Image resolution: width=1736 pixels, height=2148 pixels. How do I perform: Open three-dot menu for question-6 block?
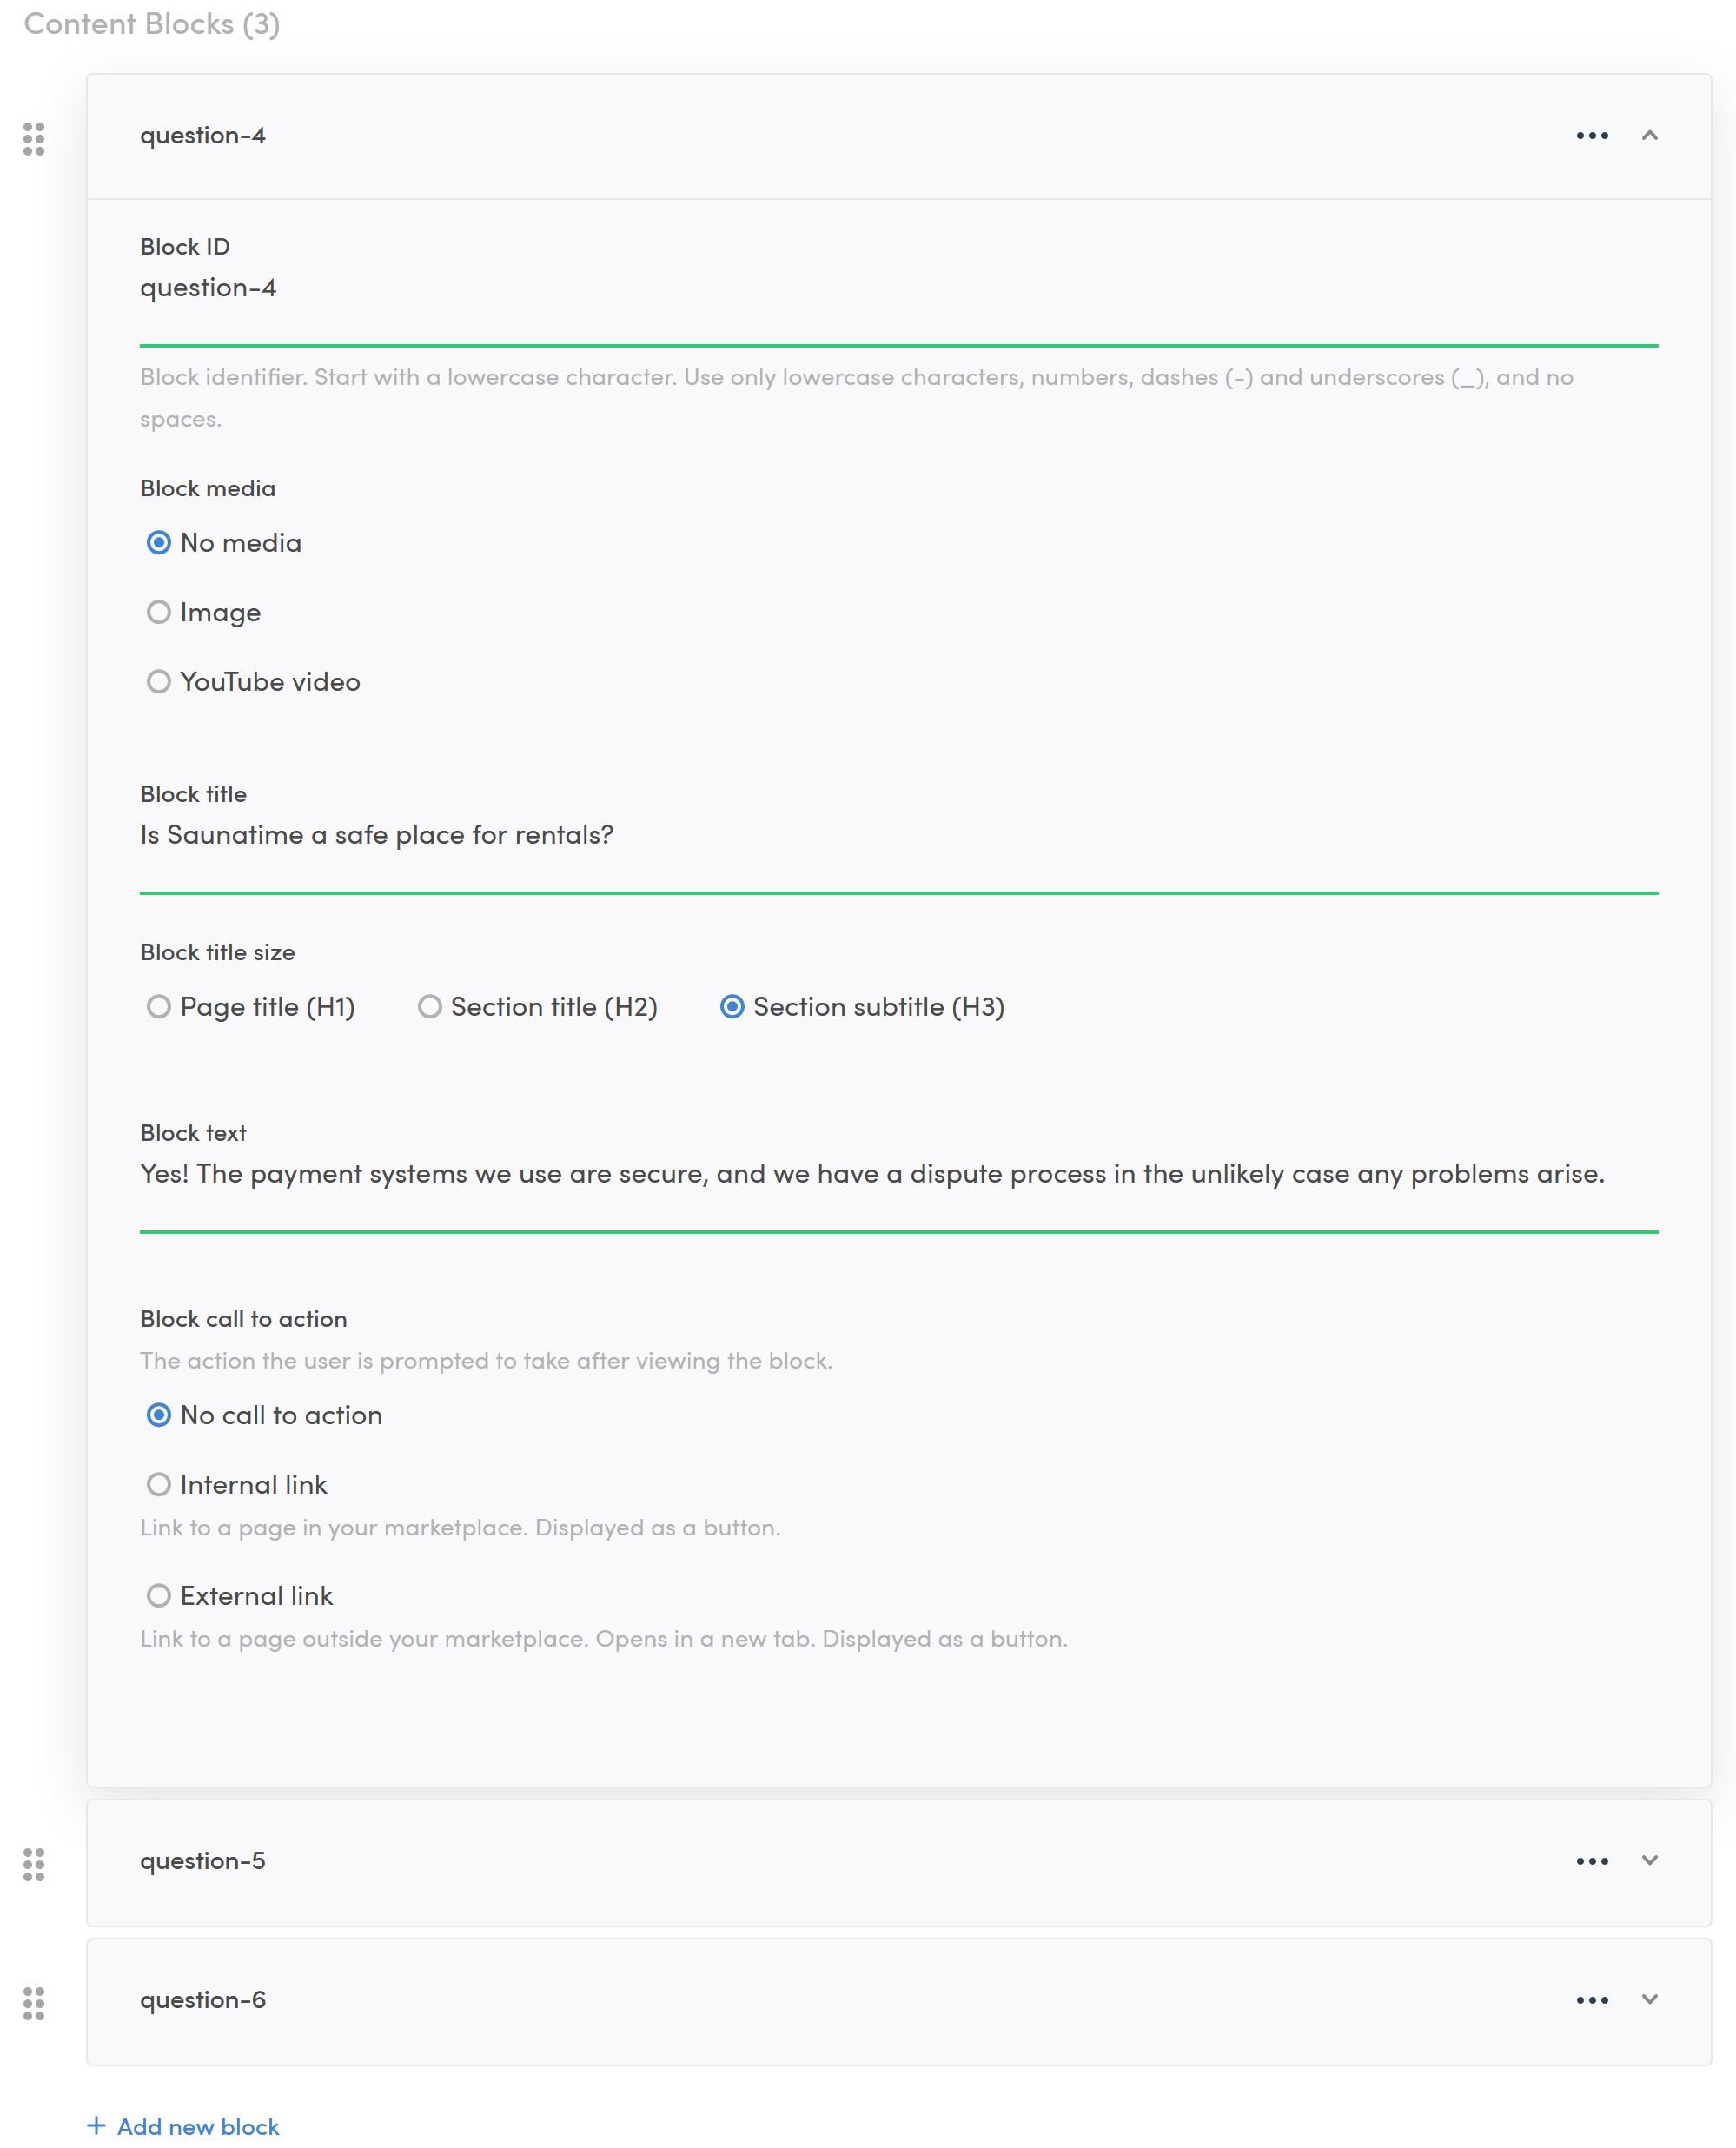pos(1592,2000)
